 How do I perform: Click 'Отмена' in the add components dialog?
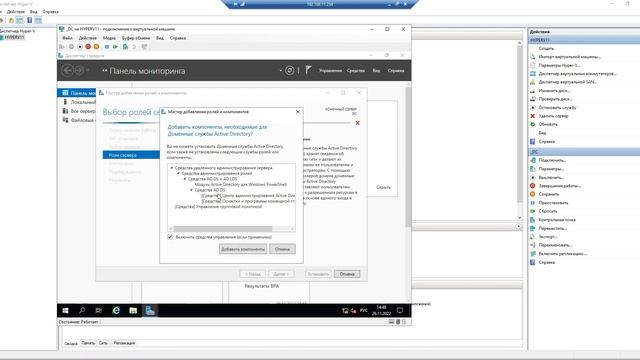pos(282,249)
